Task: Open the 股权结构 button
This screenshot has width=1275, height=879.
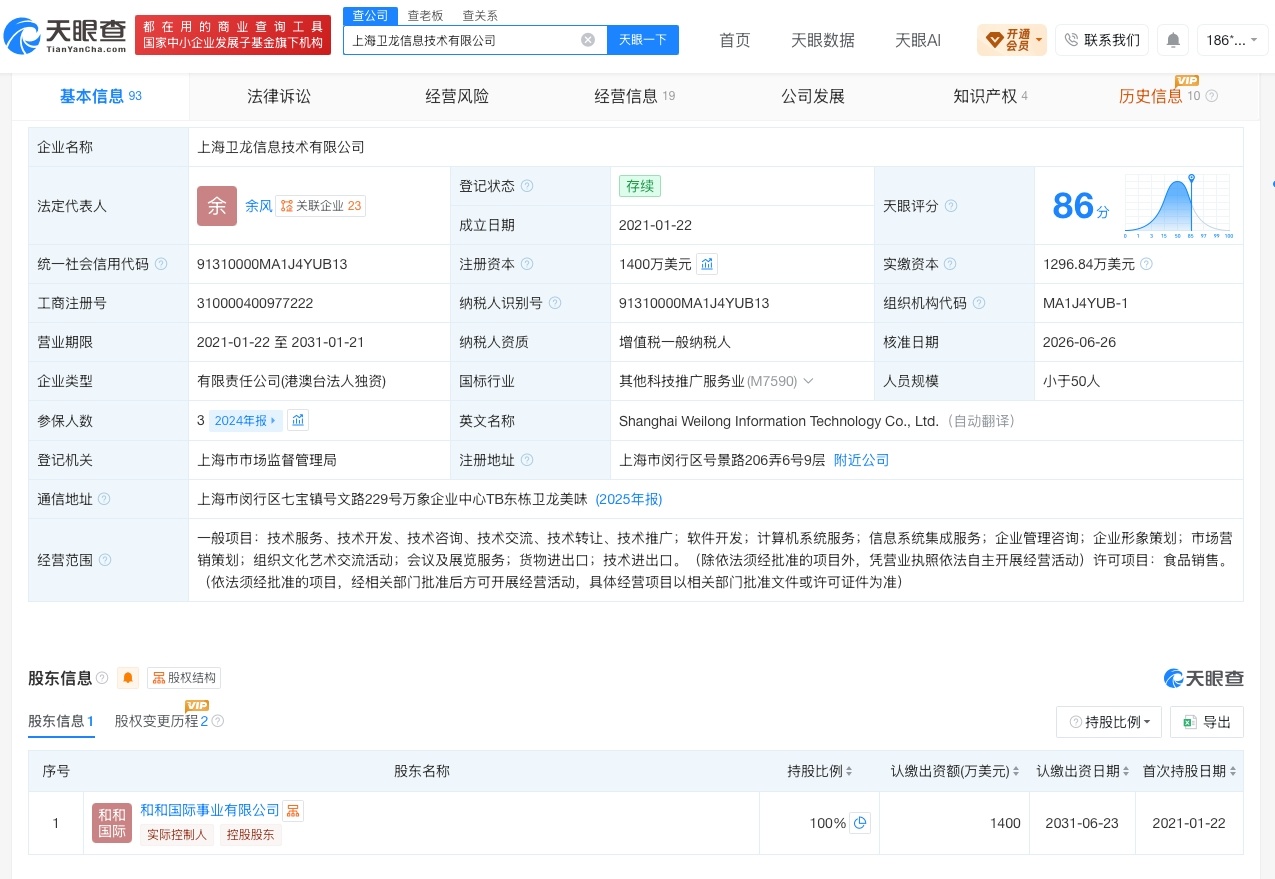Action: point(184,678)
